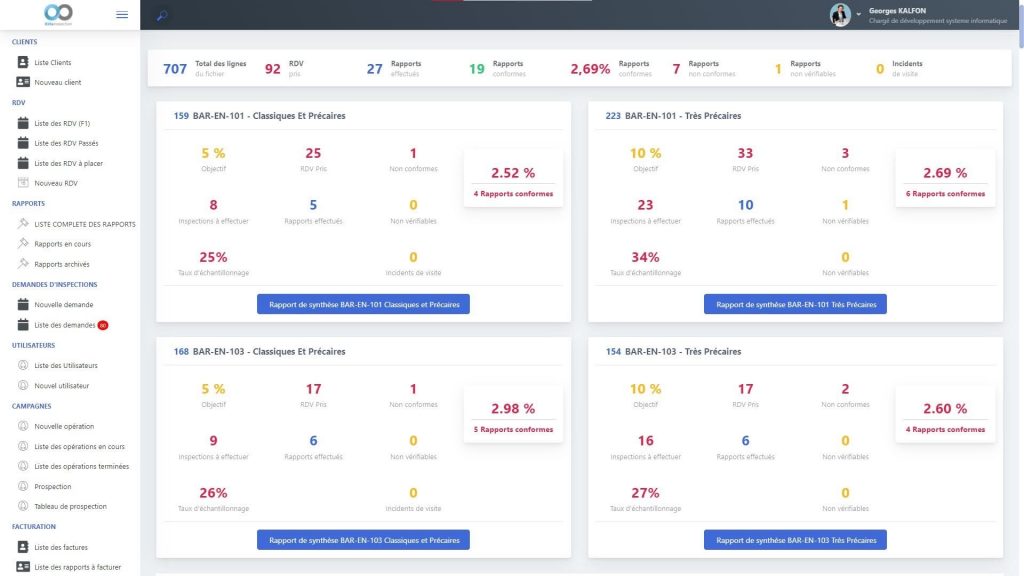Click the Liste des factures icon
This screenshot has width=1024, height=576.
point(24,547)
